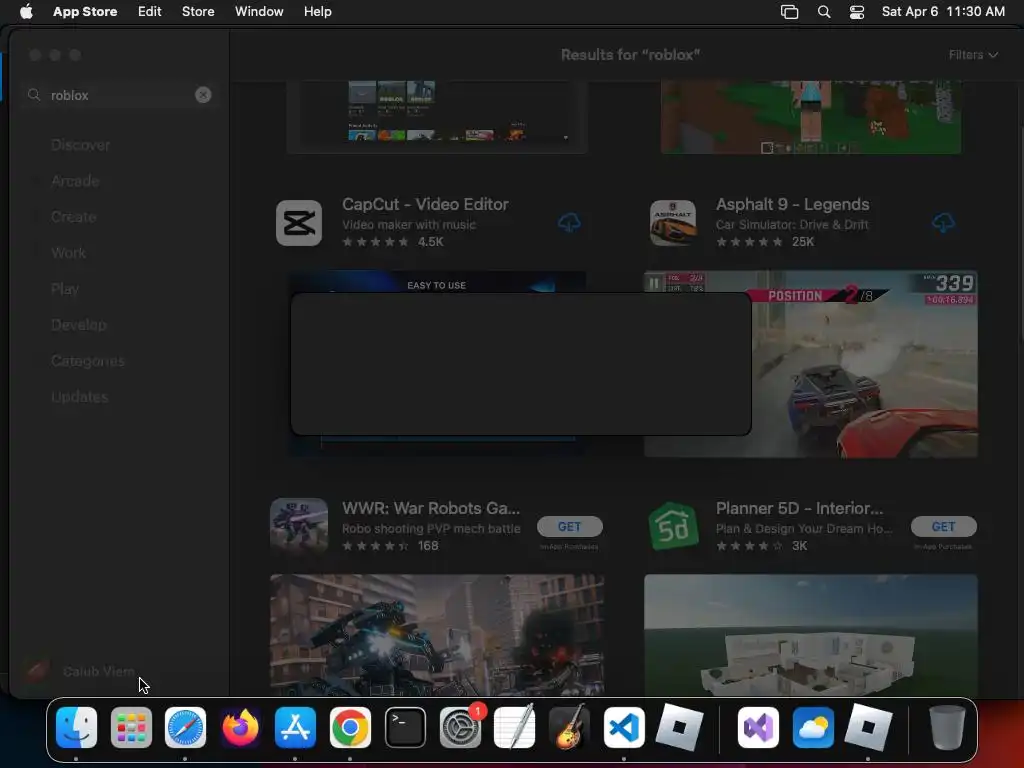1024x768 pixels.
Task: Click the 25K ratings count for Asphalt 9
Action: (803, 242)
